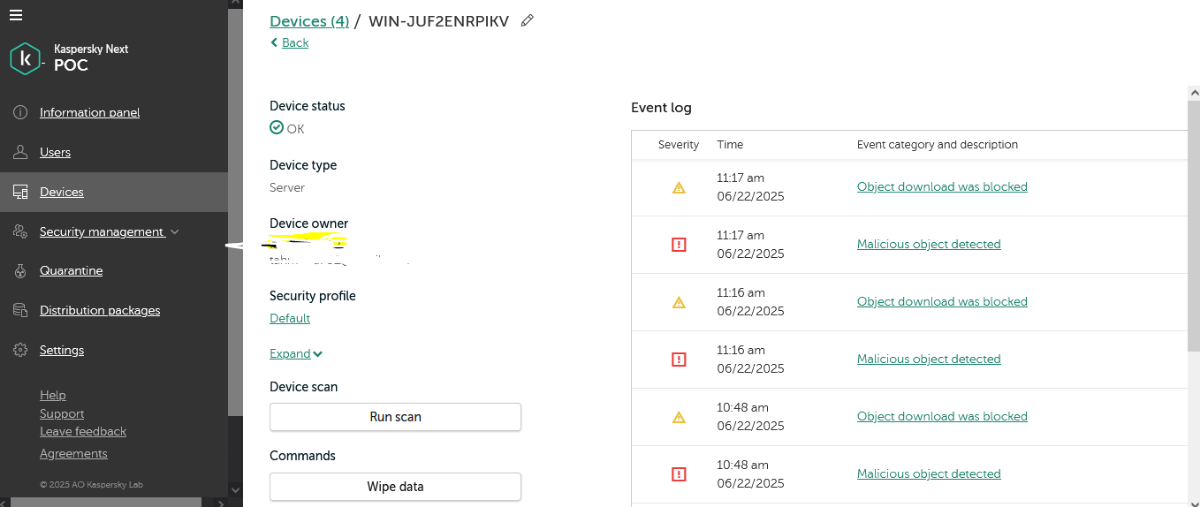This screenshot has width=1200, height=507.
Task: Click the Kaspersky Next logo icon
Action: [x=25, y=59]
